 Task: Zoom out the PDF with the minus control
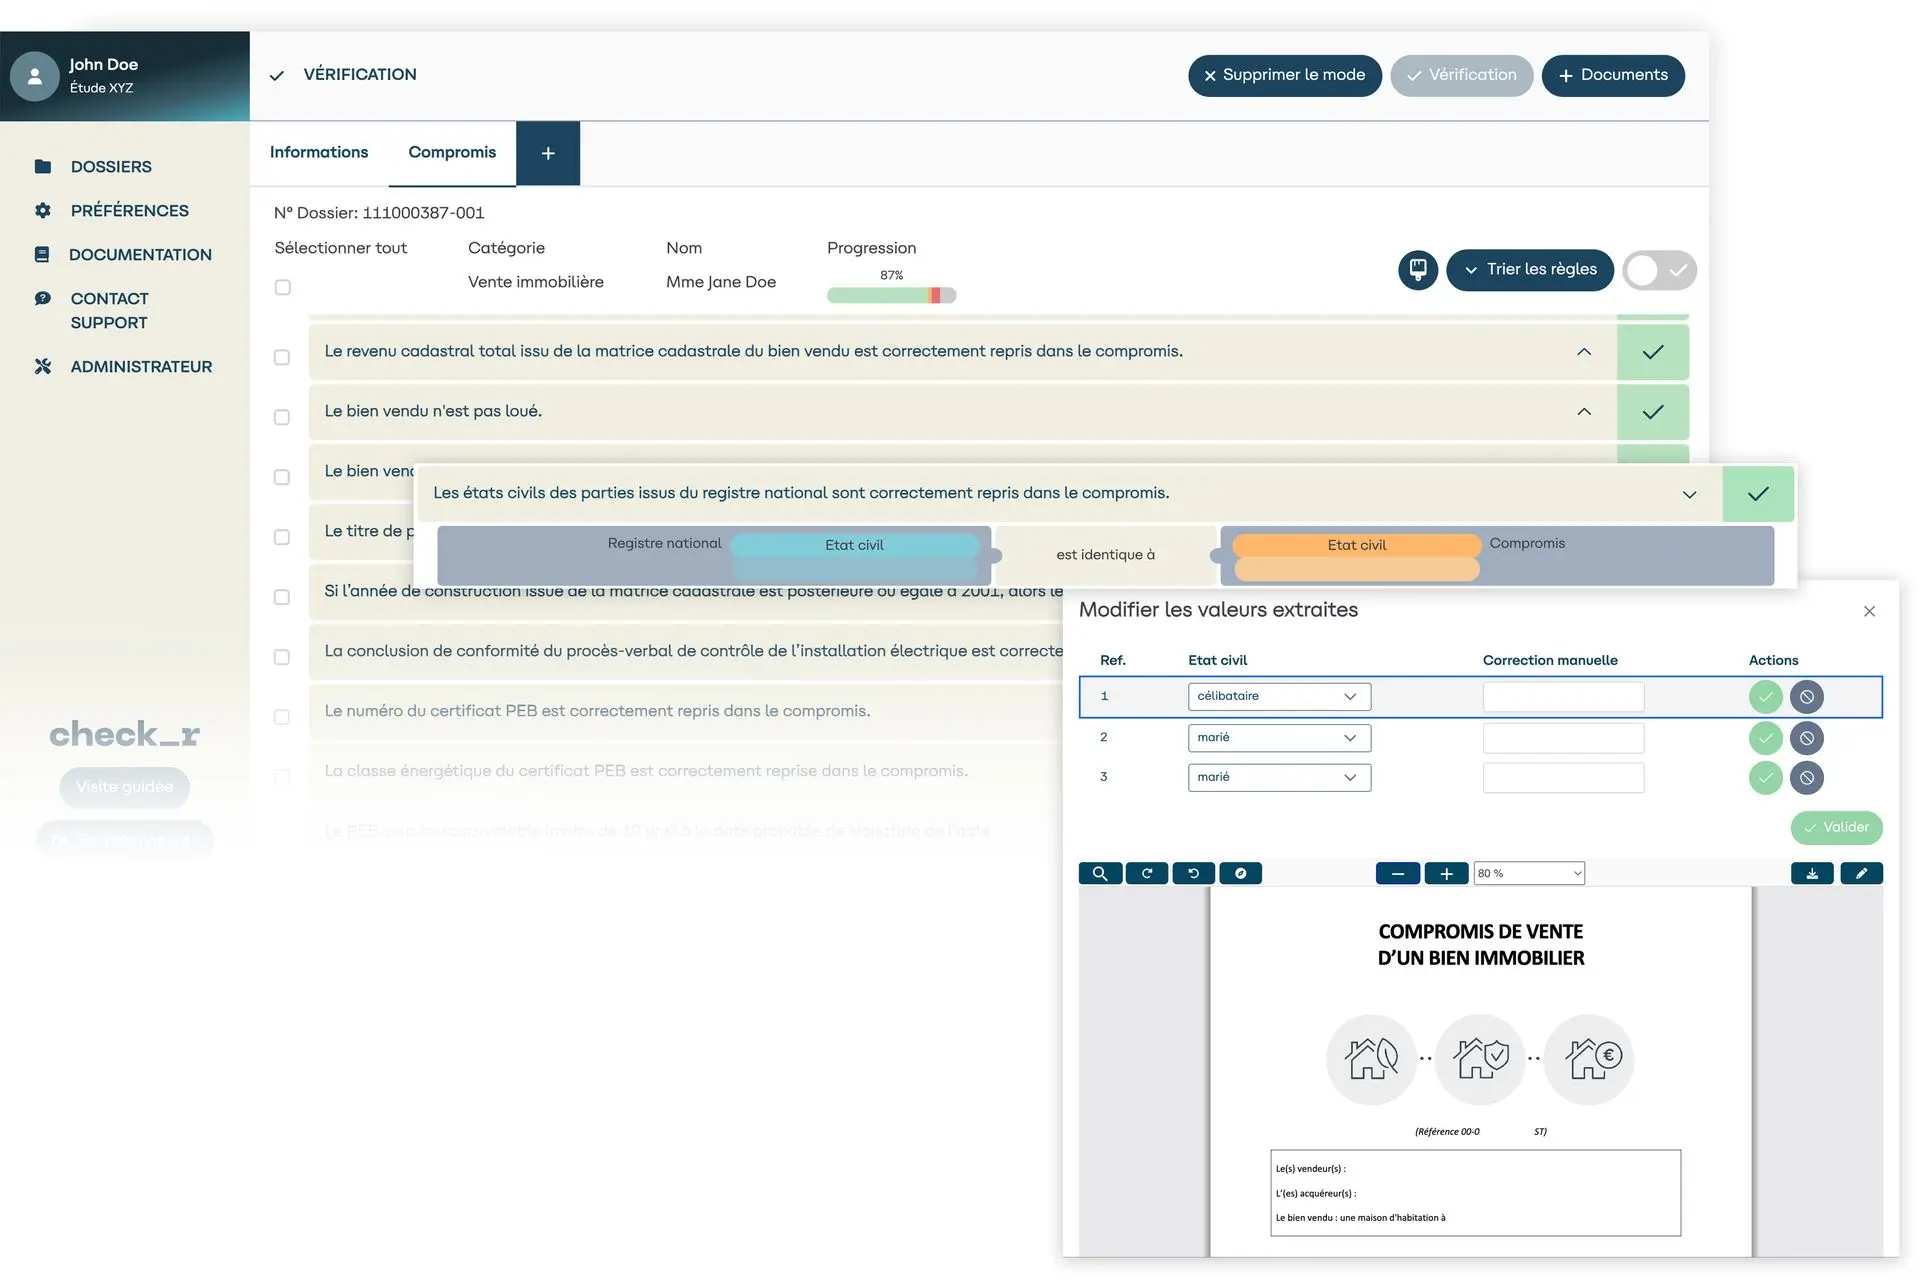click(x=1398, y=873)
